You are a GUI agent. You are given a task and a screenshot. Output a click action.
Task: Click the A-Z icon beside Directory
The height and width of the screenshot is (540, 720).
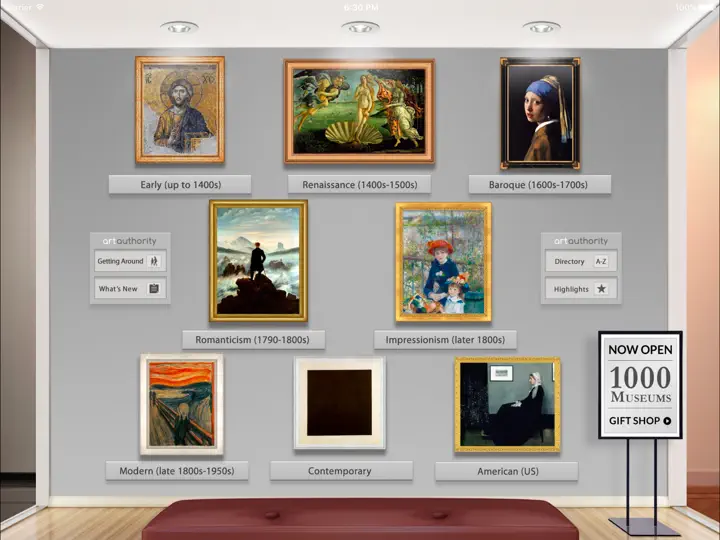pyautogui.click(x=601, y=261)
